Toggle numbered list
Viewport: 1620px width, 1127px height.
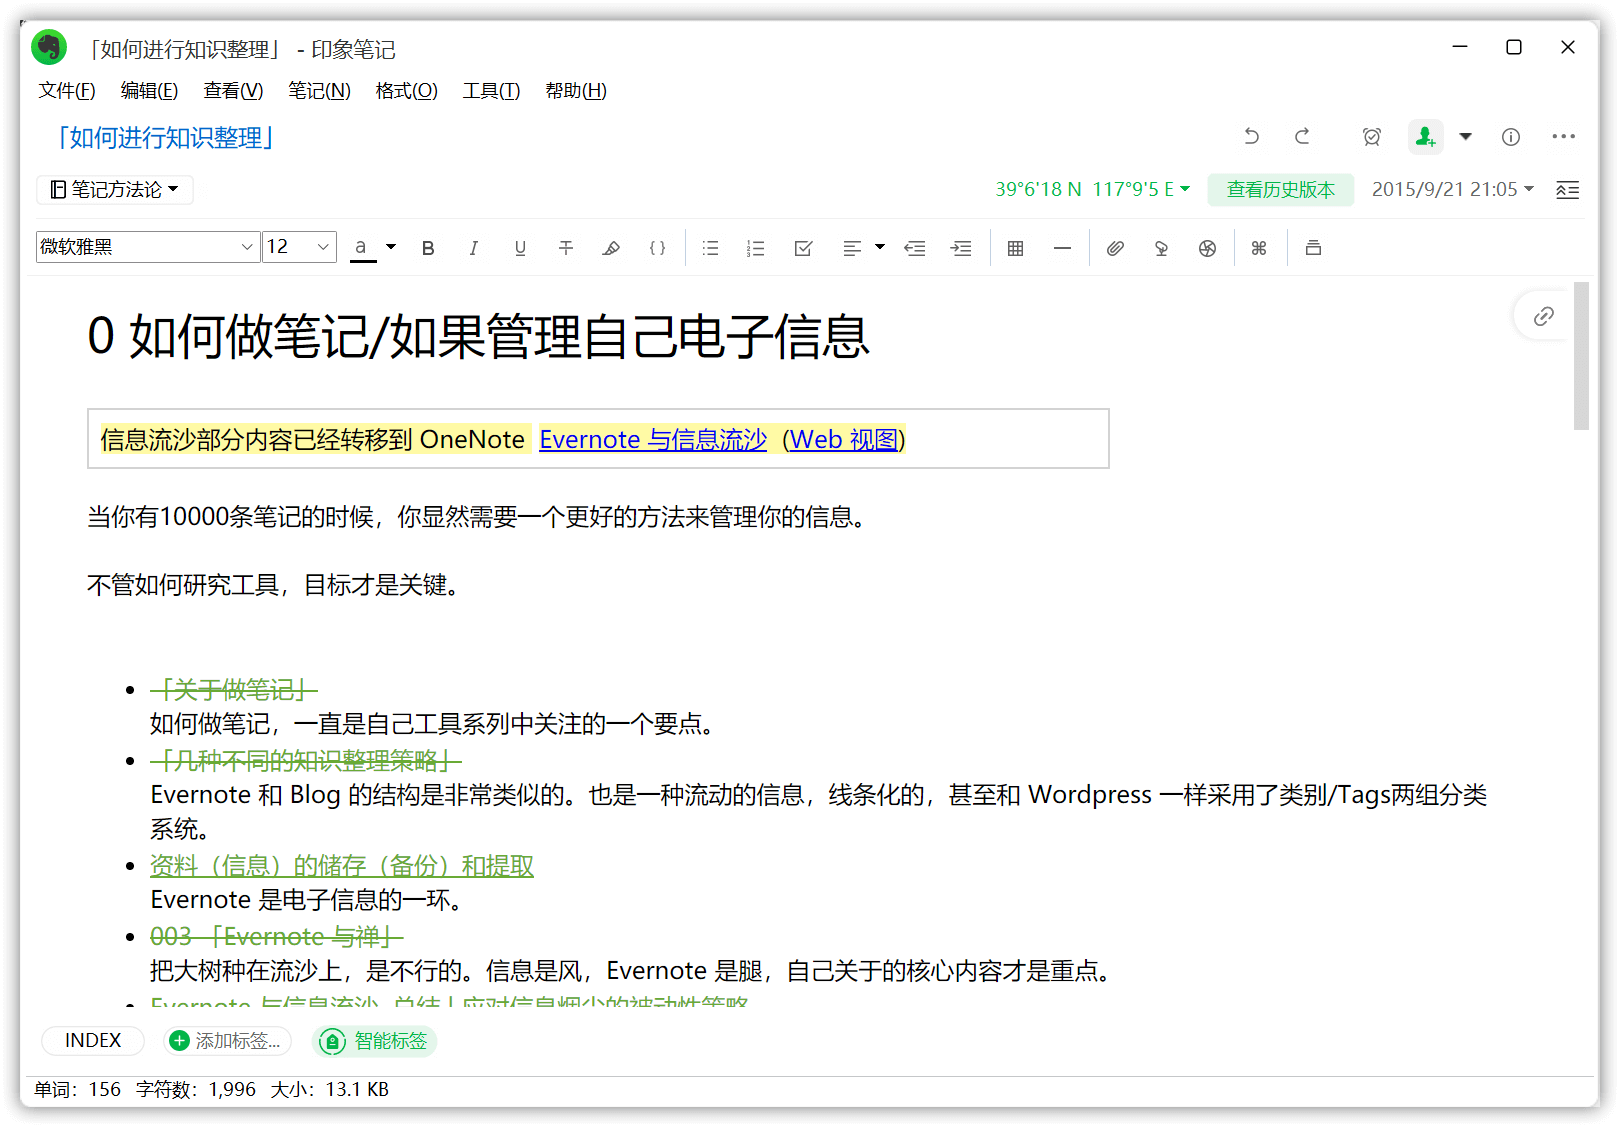point(756,248)
